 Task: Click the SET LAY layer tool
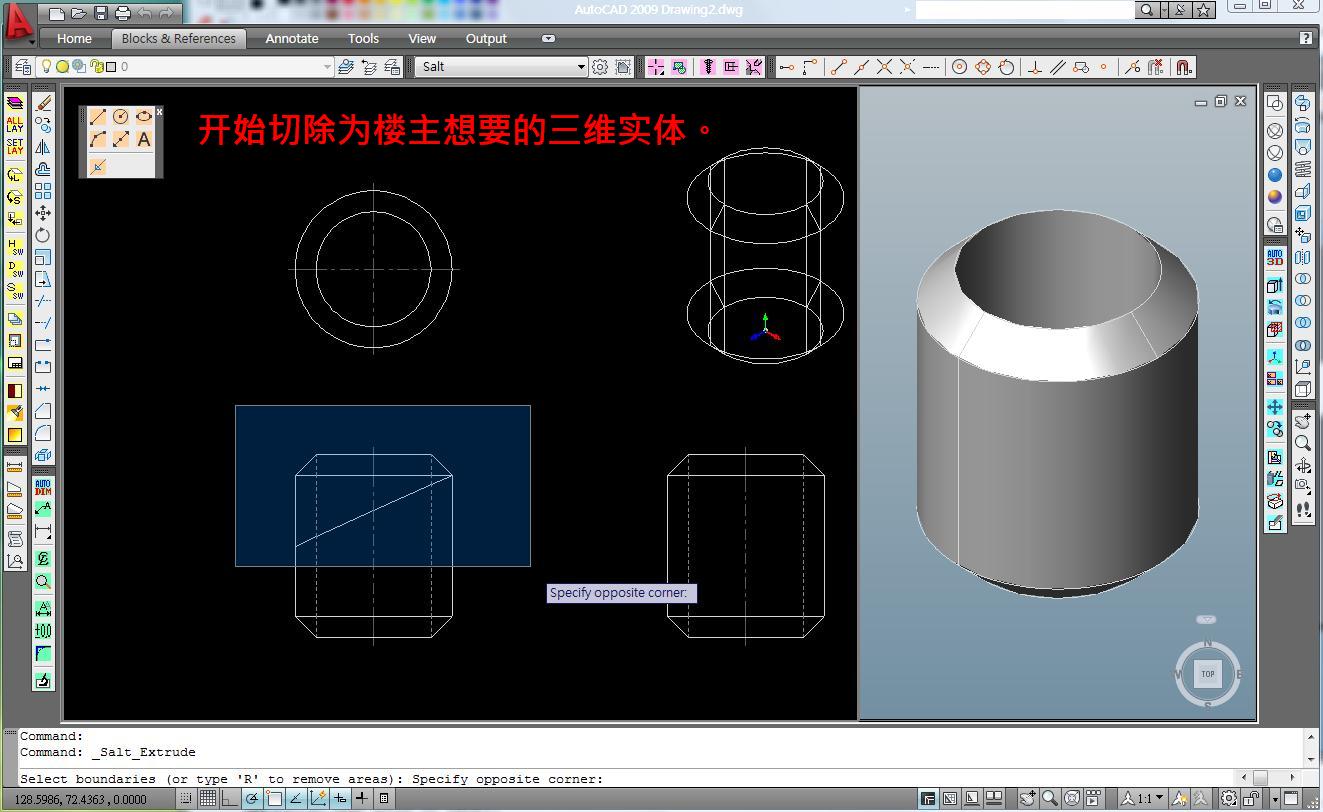(15, 146)
